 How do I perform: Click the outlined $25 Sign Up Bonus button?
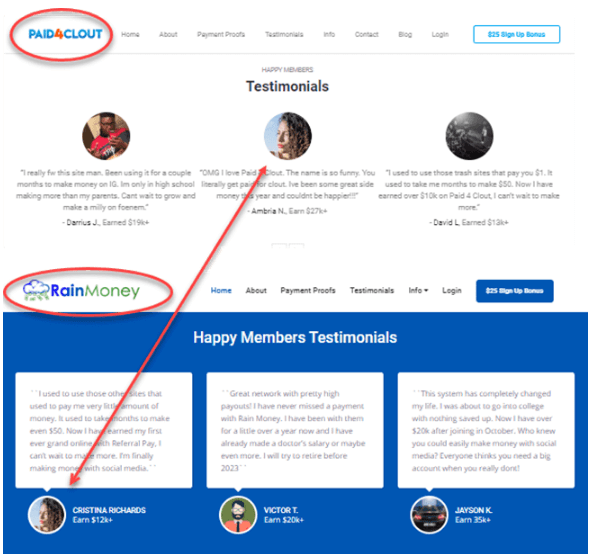(516, 34)
